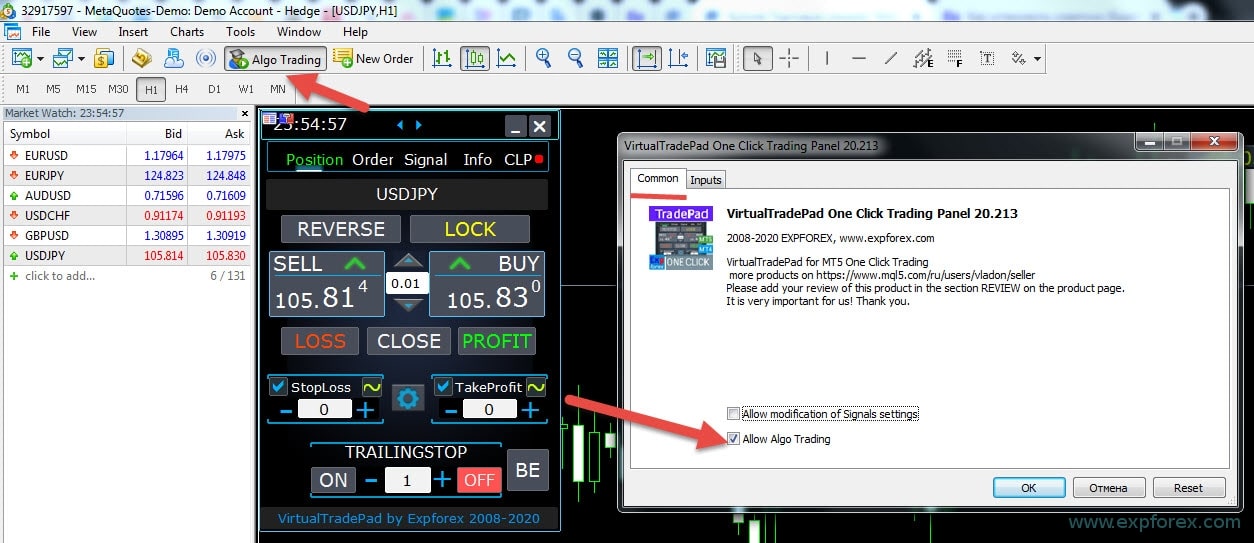Toggle chart auto scroll icon
This screenshot has width=1254, height=543.
tap(647, 59)
